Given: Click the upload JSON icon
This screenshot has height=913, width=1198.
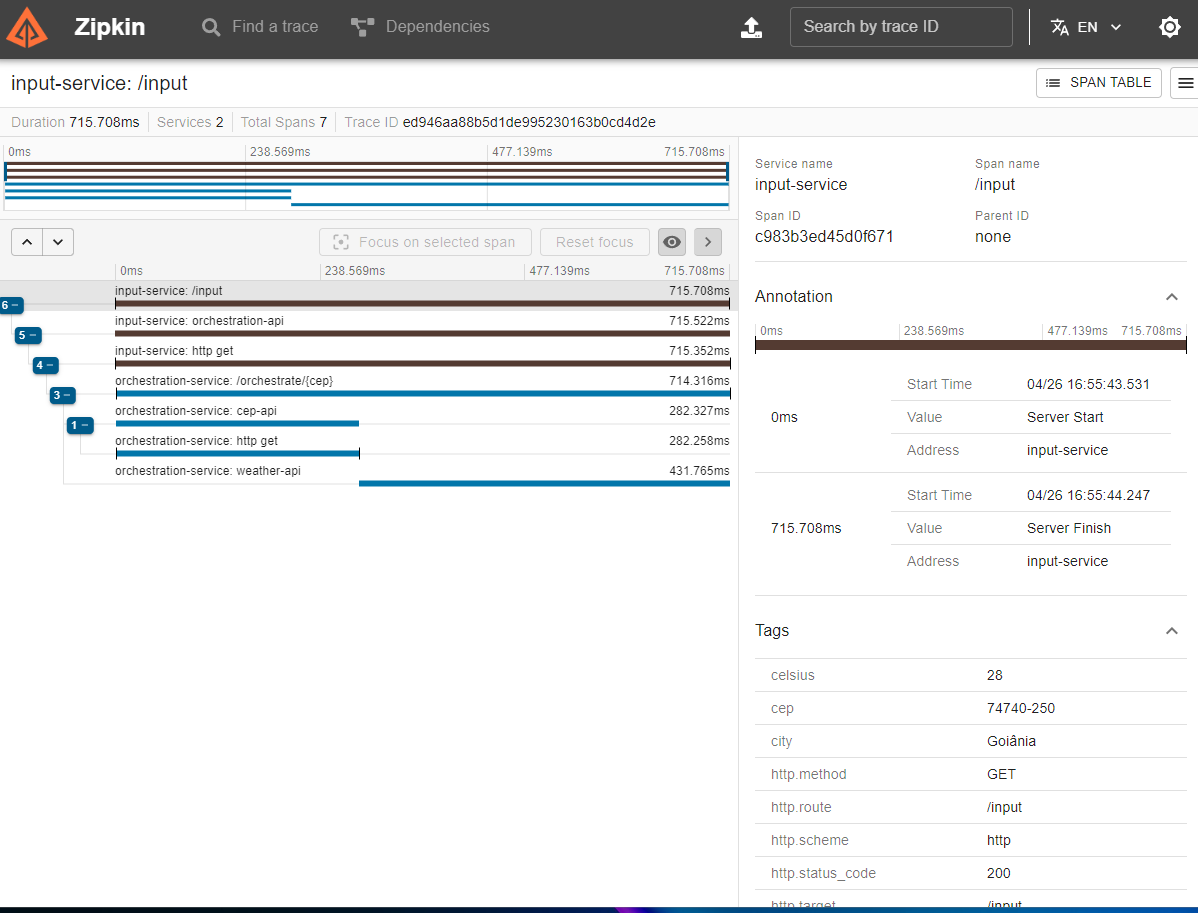Looking at the screenshot, I should point(752,28).
